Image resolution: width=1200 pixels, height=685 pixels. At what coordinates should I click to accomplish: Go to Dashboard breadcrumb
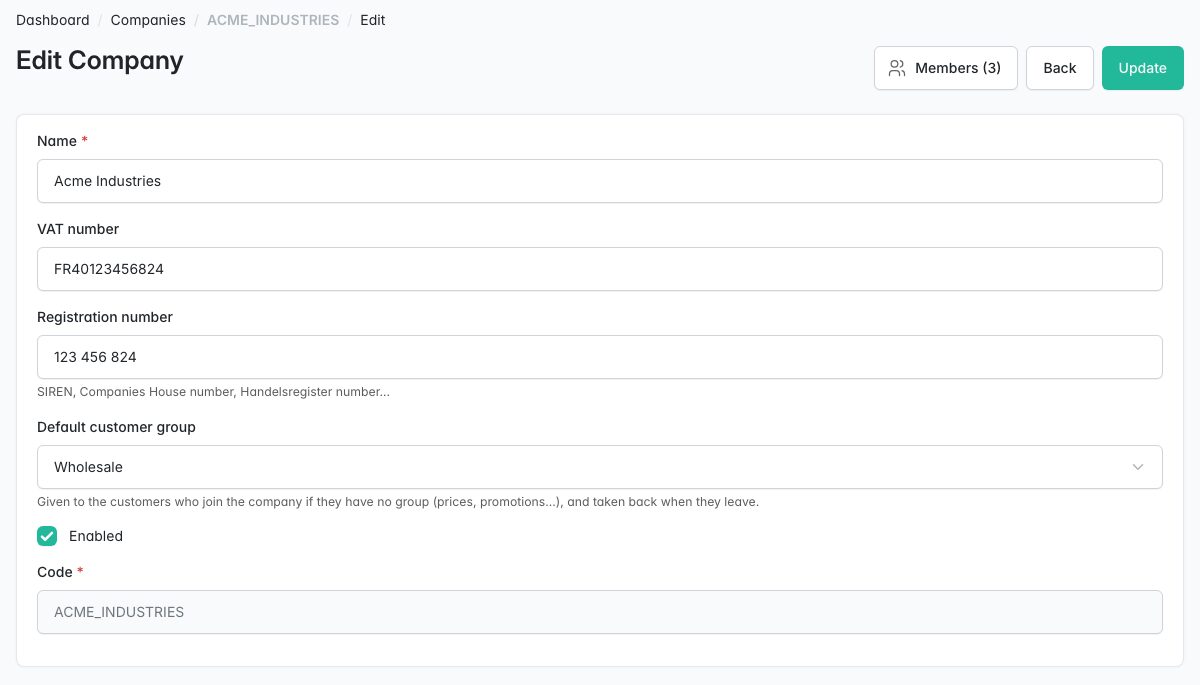point(53,20)
